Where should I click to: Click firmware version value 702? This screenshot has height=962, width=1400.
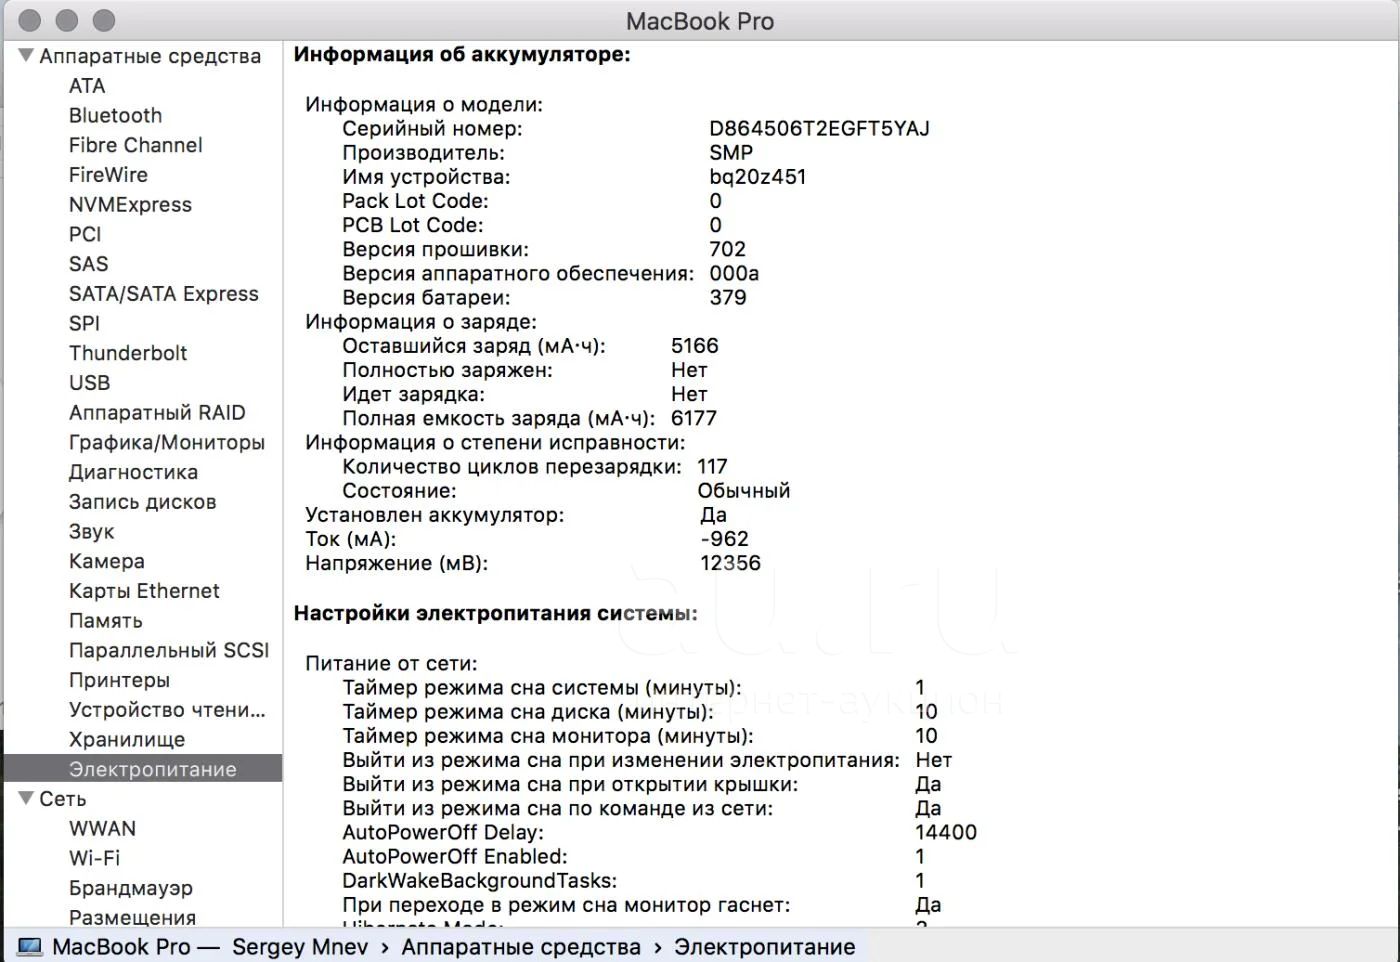point(727,249)
